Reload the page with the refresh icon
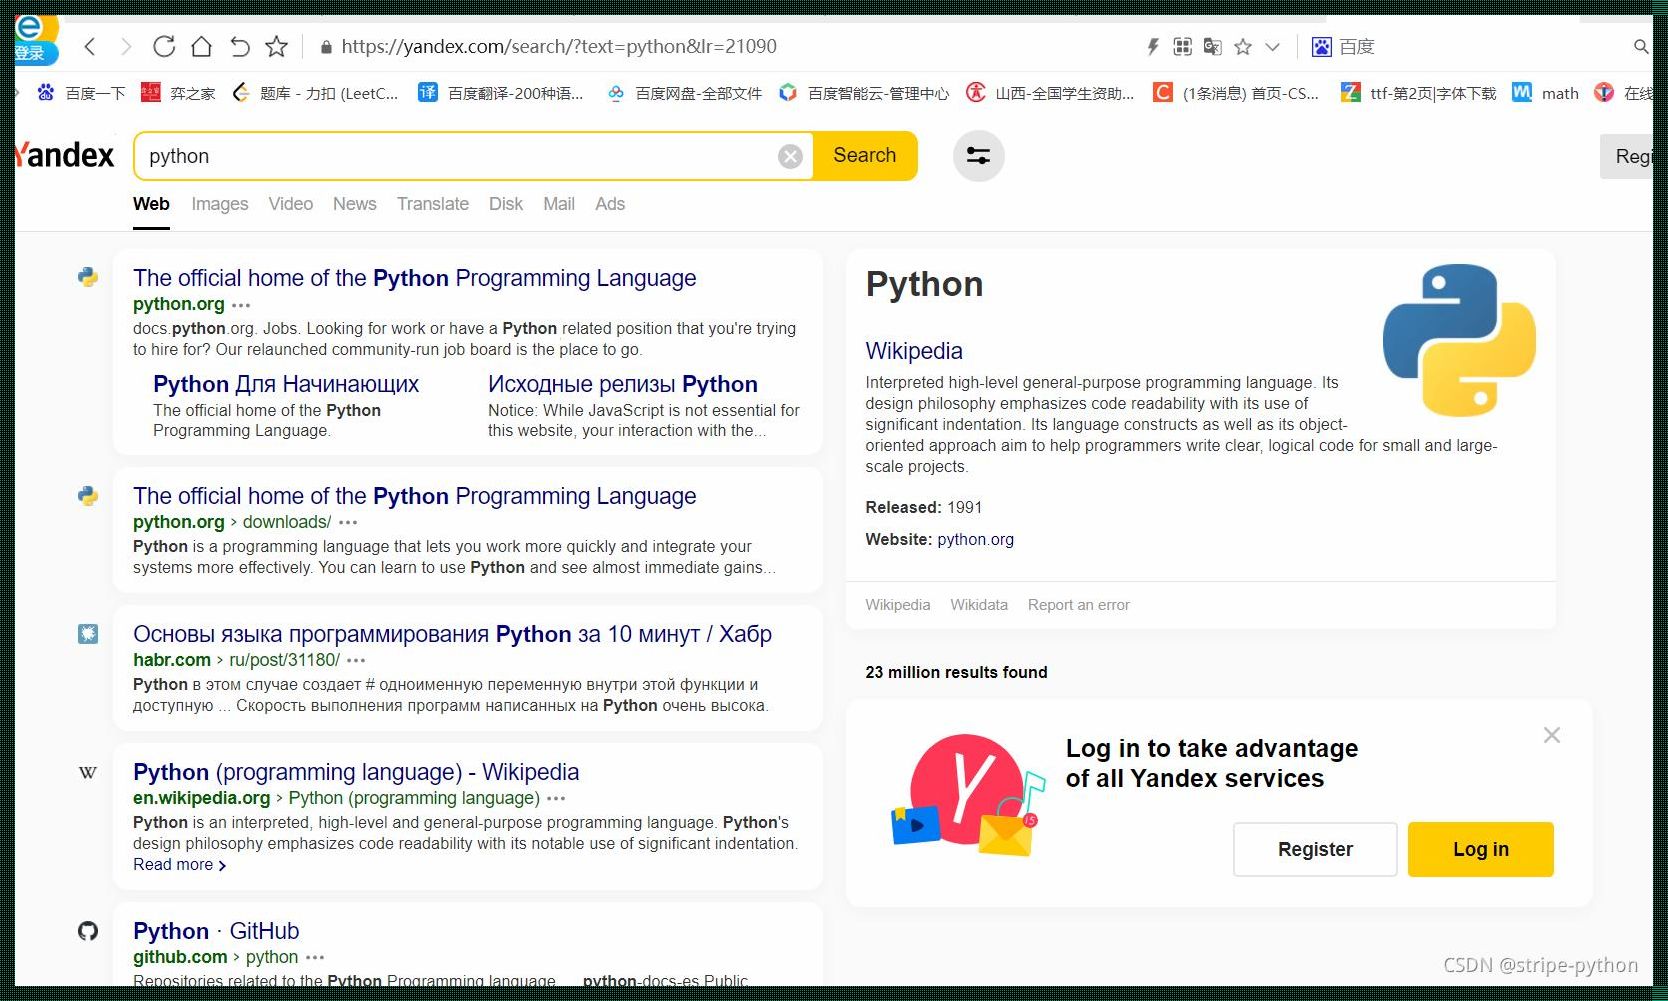1668x1001 pixels. (x=164, y=46)
